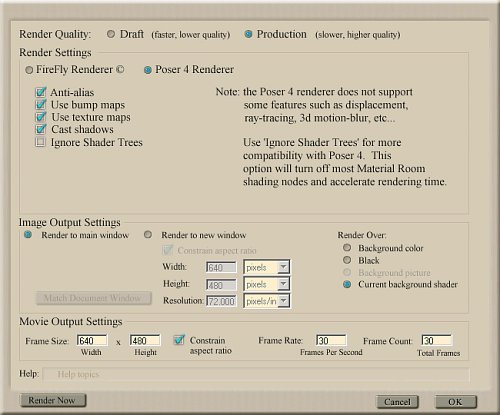This screenshot has width=500, height=415.
Task: Choose Render Over Background color
Action: (347, 248)
